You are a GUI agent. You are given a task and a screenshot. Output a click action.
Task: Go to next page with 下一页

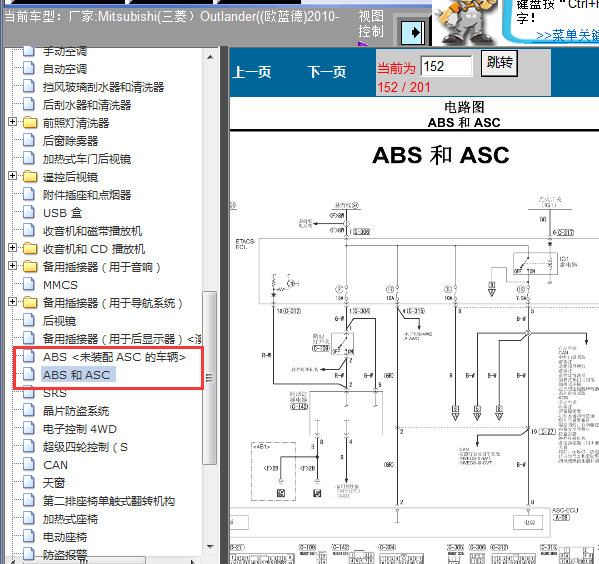[x=327, y=72]
